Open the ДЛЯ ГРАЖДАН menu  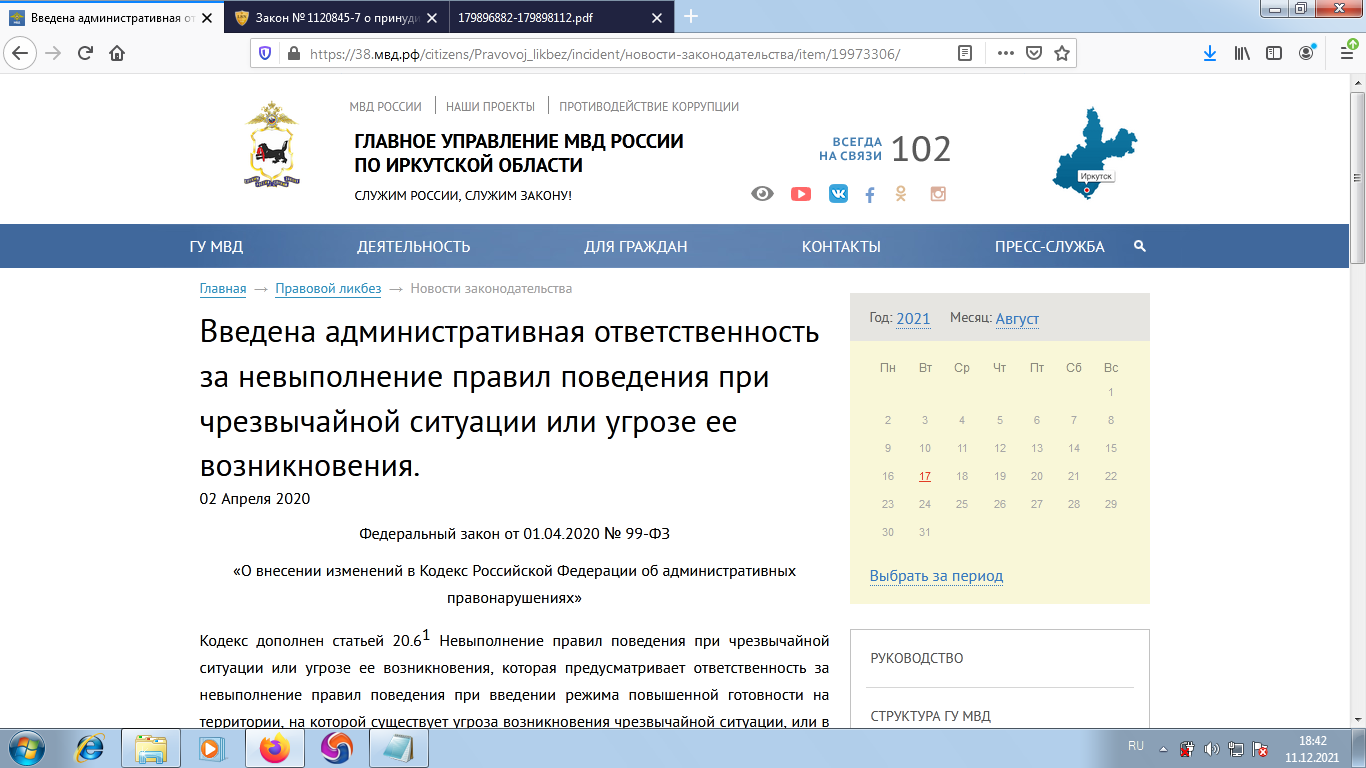coord(636,247)
